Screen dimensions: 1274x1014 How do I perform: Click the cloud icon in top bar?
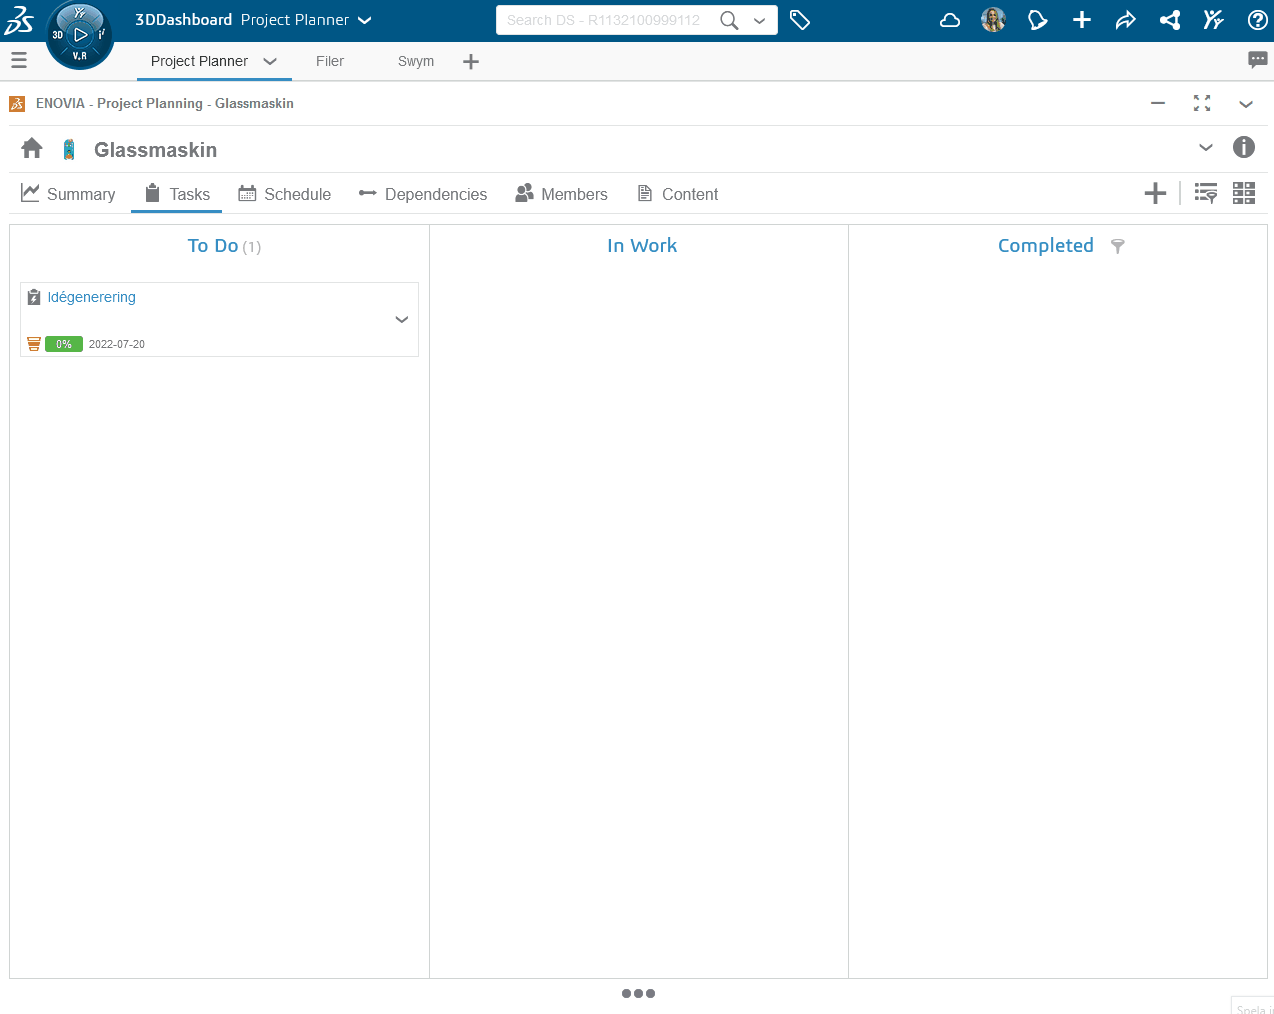click(x=950, y=20)
